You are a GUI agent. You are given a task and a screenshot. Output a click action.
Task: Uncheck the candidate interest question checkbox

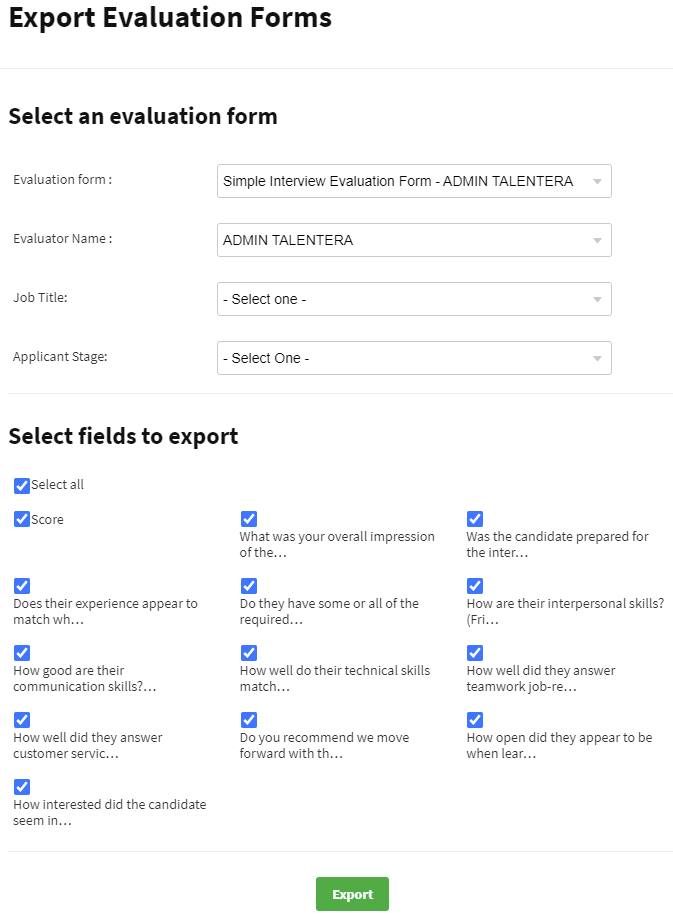pyautogui.click(x=22, y=787)
